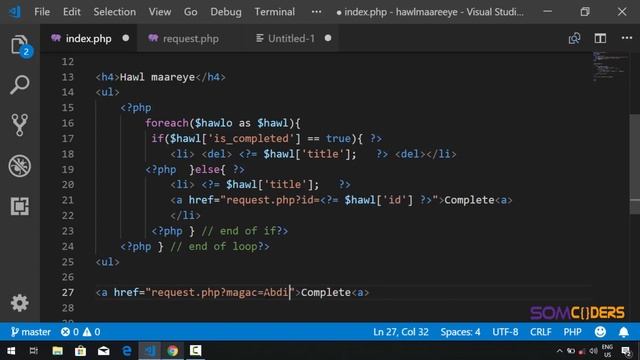
Task: Click the foreach keyword on line 16
Action: (167, 123)
